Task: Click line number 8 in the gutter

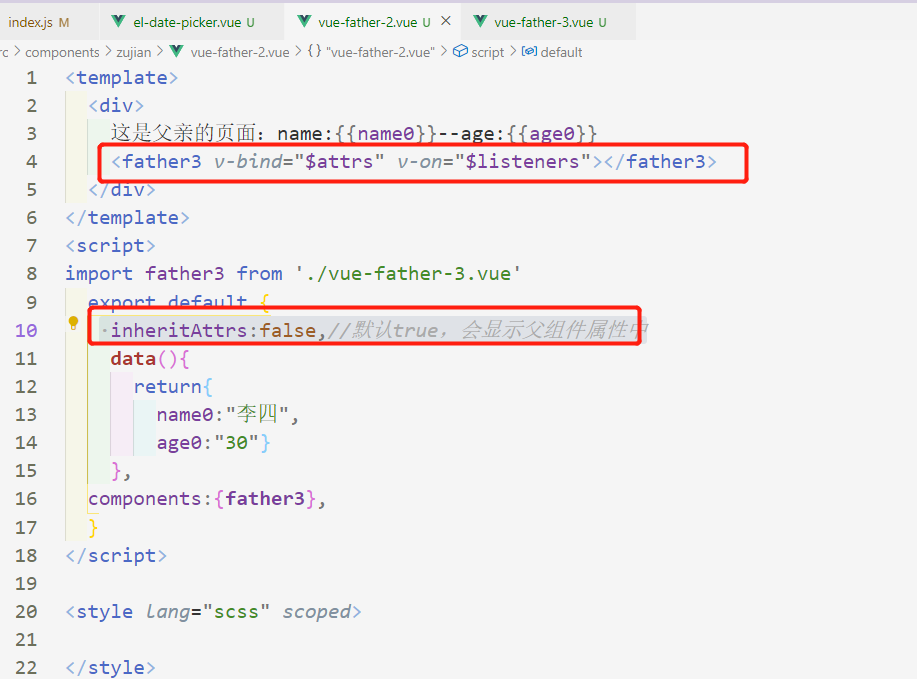Action: point(31,273)
